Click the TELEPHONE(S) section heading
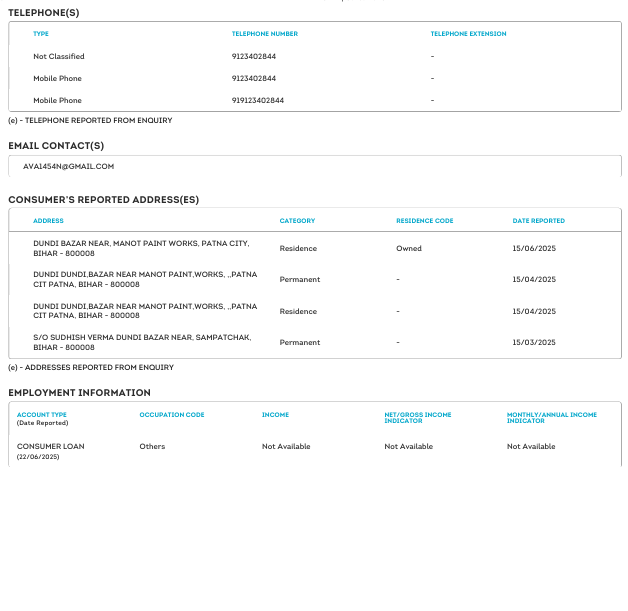The image size is (628, 611). tap(44, 13)
